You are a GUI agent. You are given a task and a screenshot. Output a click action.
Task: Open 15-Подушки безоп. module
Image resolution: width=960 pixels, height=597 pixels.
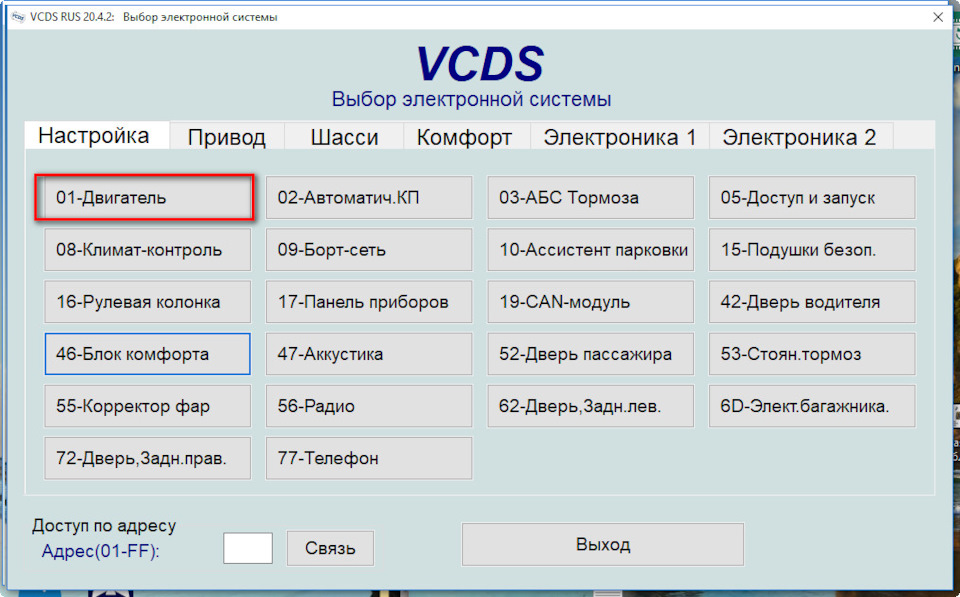[x=811, y=249]
